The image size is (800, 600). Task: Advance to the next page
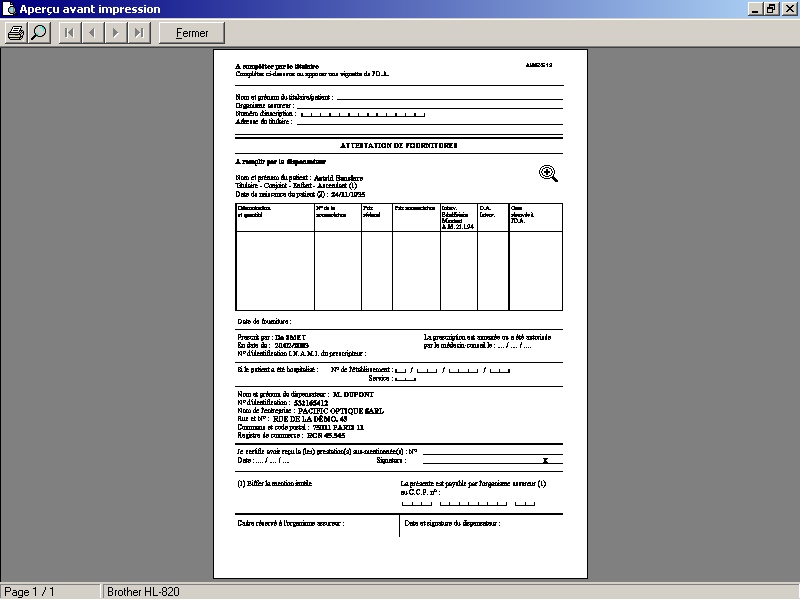coord(116,33)
